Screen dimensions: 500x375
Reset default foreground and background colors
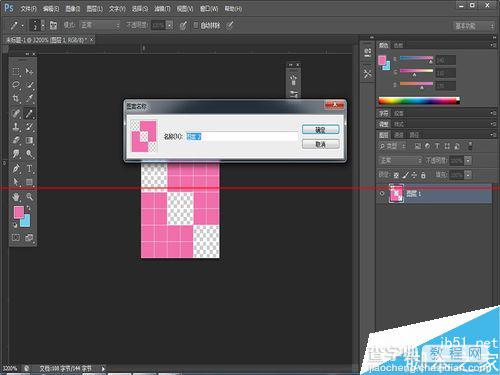(15, 225)
